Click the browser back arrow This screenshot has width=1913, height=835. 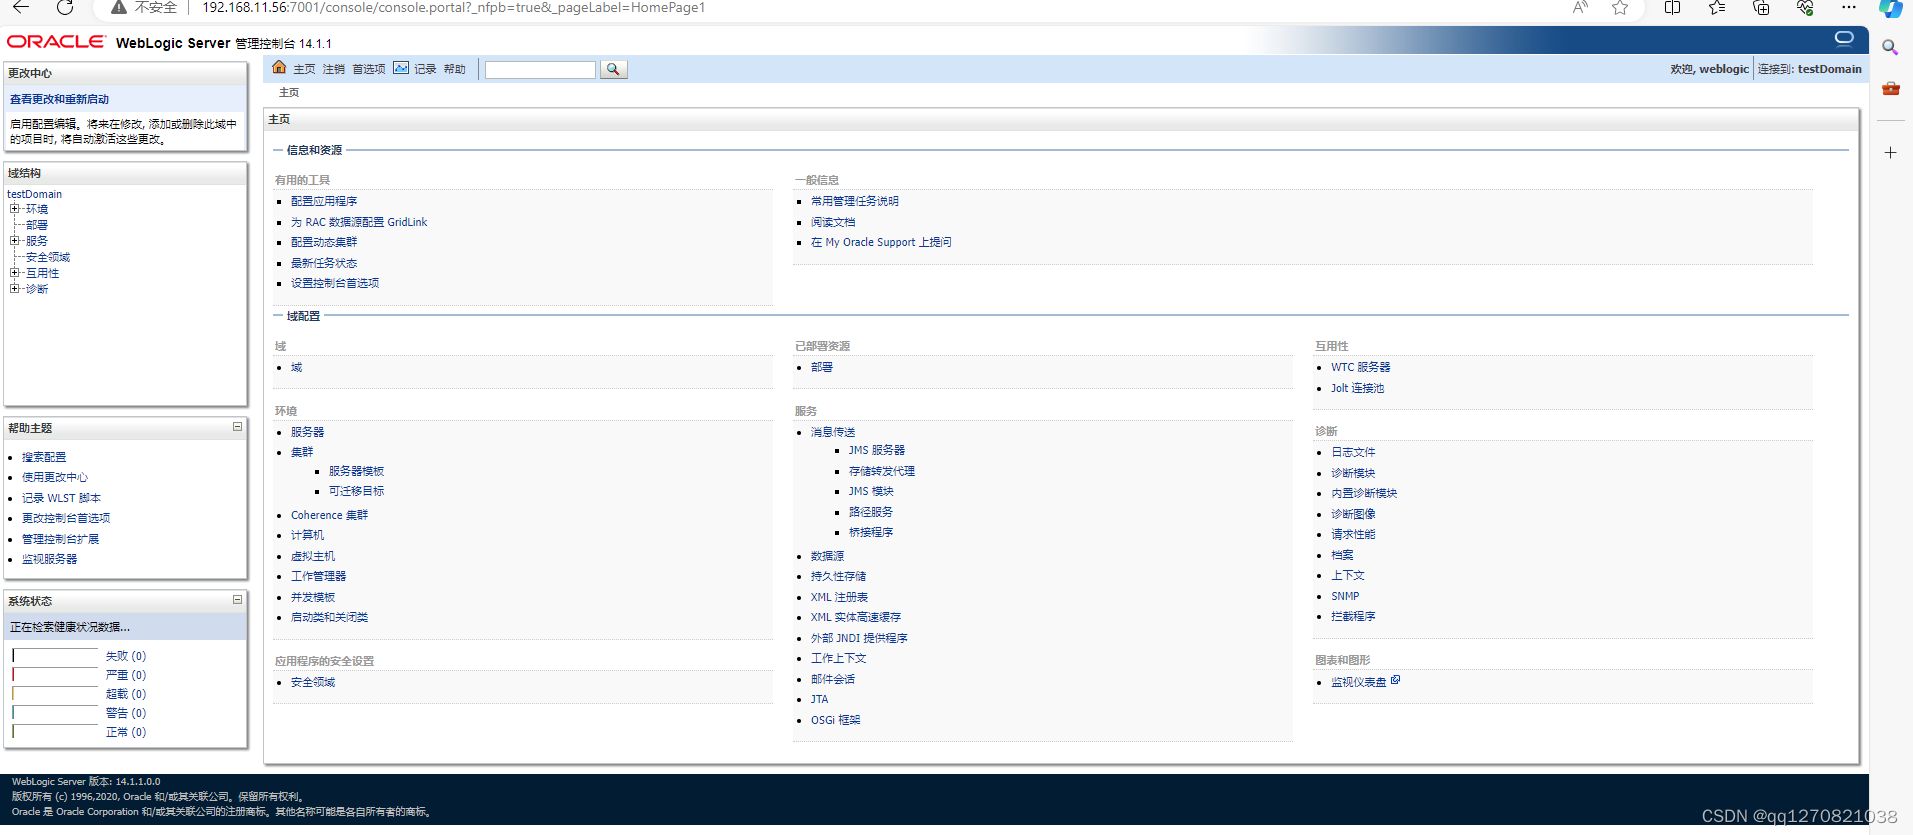click(x=20, y=8)
